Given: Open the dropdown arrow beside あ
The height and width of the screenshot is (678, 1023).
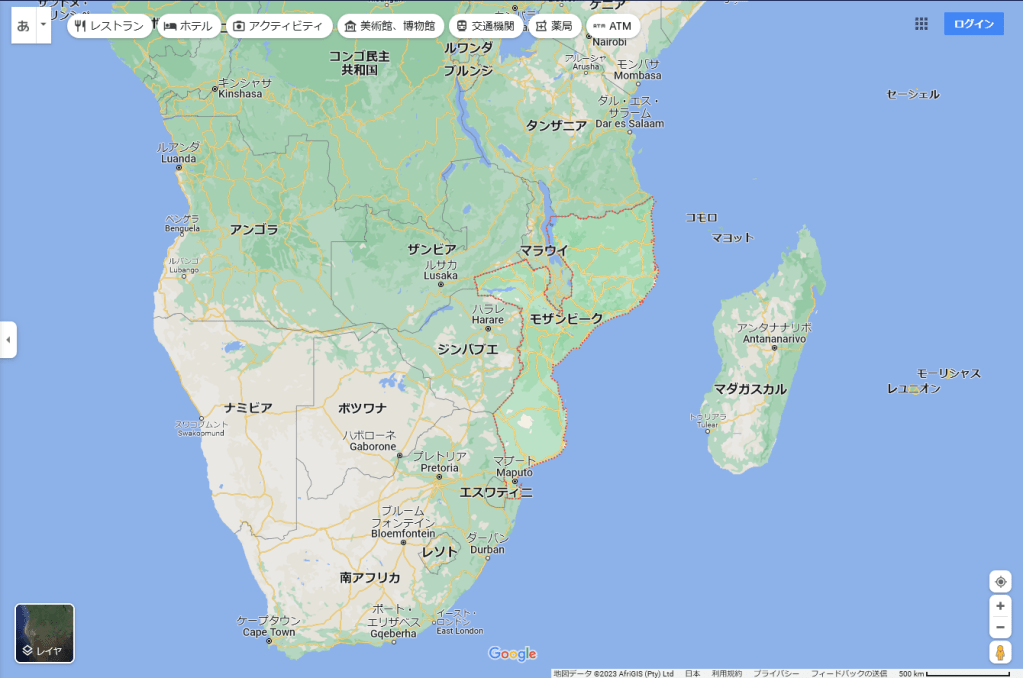Looking at the screenshot, I should click(x=43, y=24).
